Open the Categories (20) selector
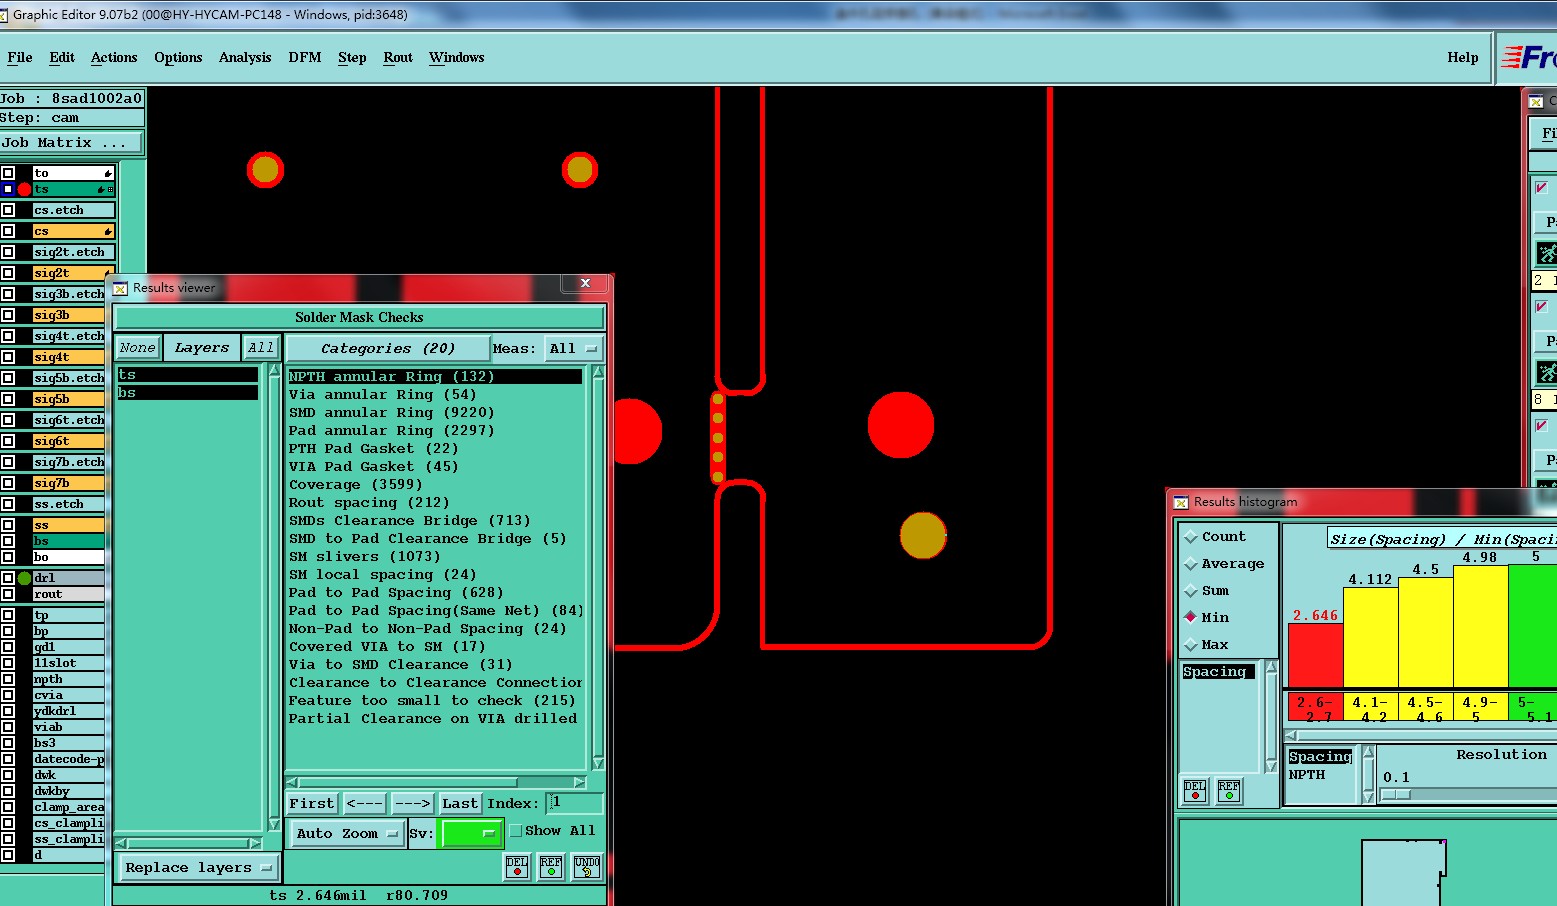Viewport: 1557px width, 906px height. click(x=388, y=349)
